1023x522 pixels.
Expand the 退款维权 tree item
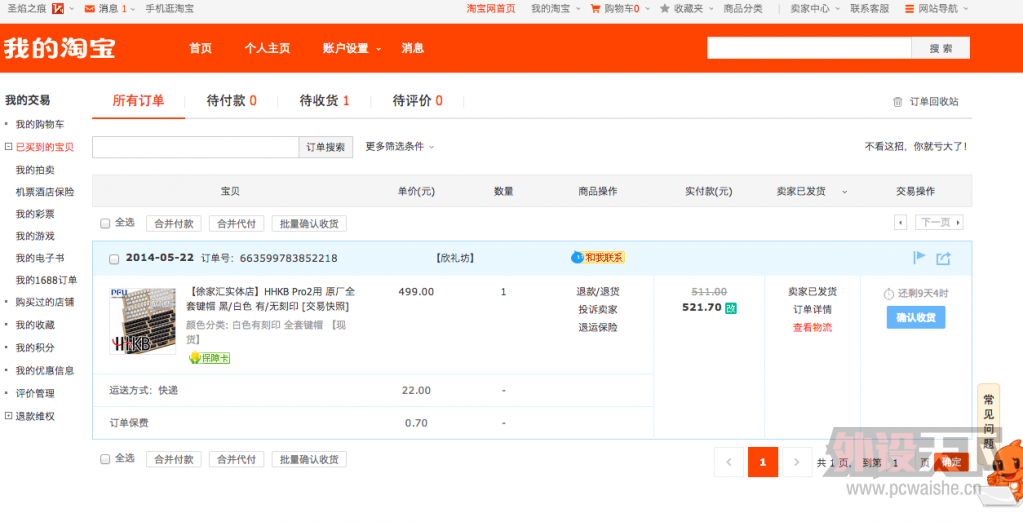(x=8, y=416)
